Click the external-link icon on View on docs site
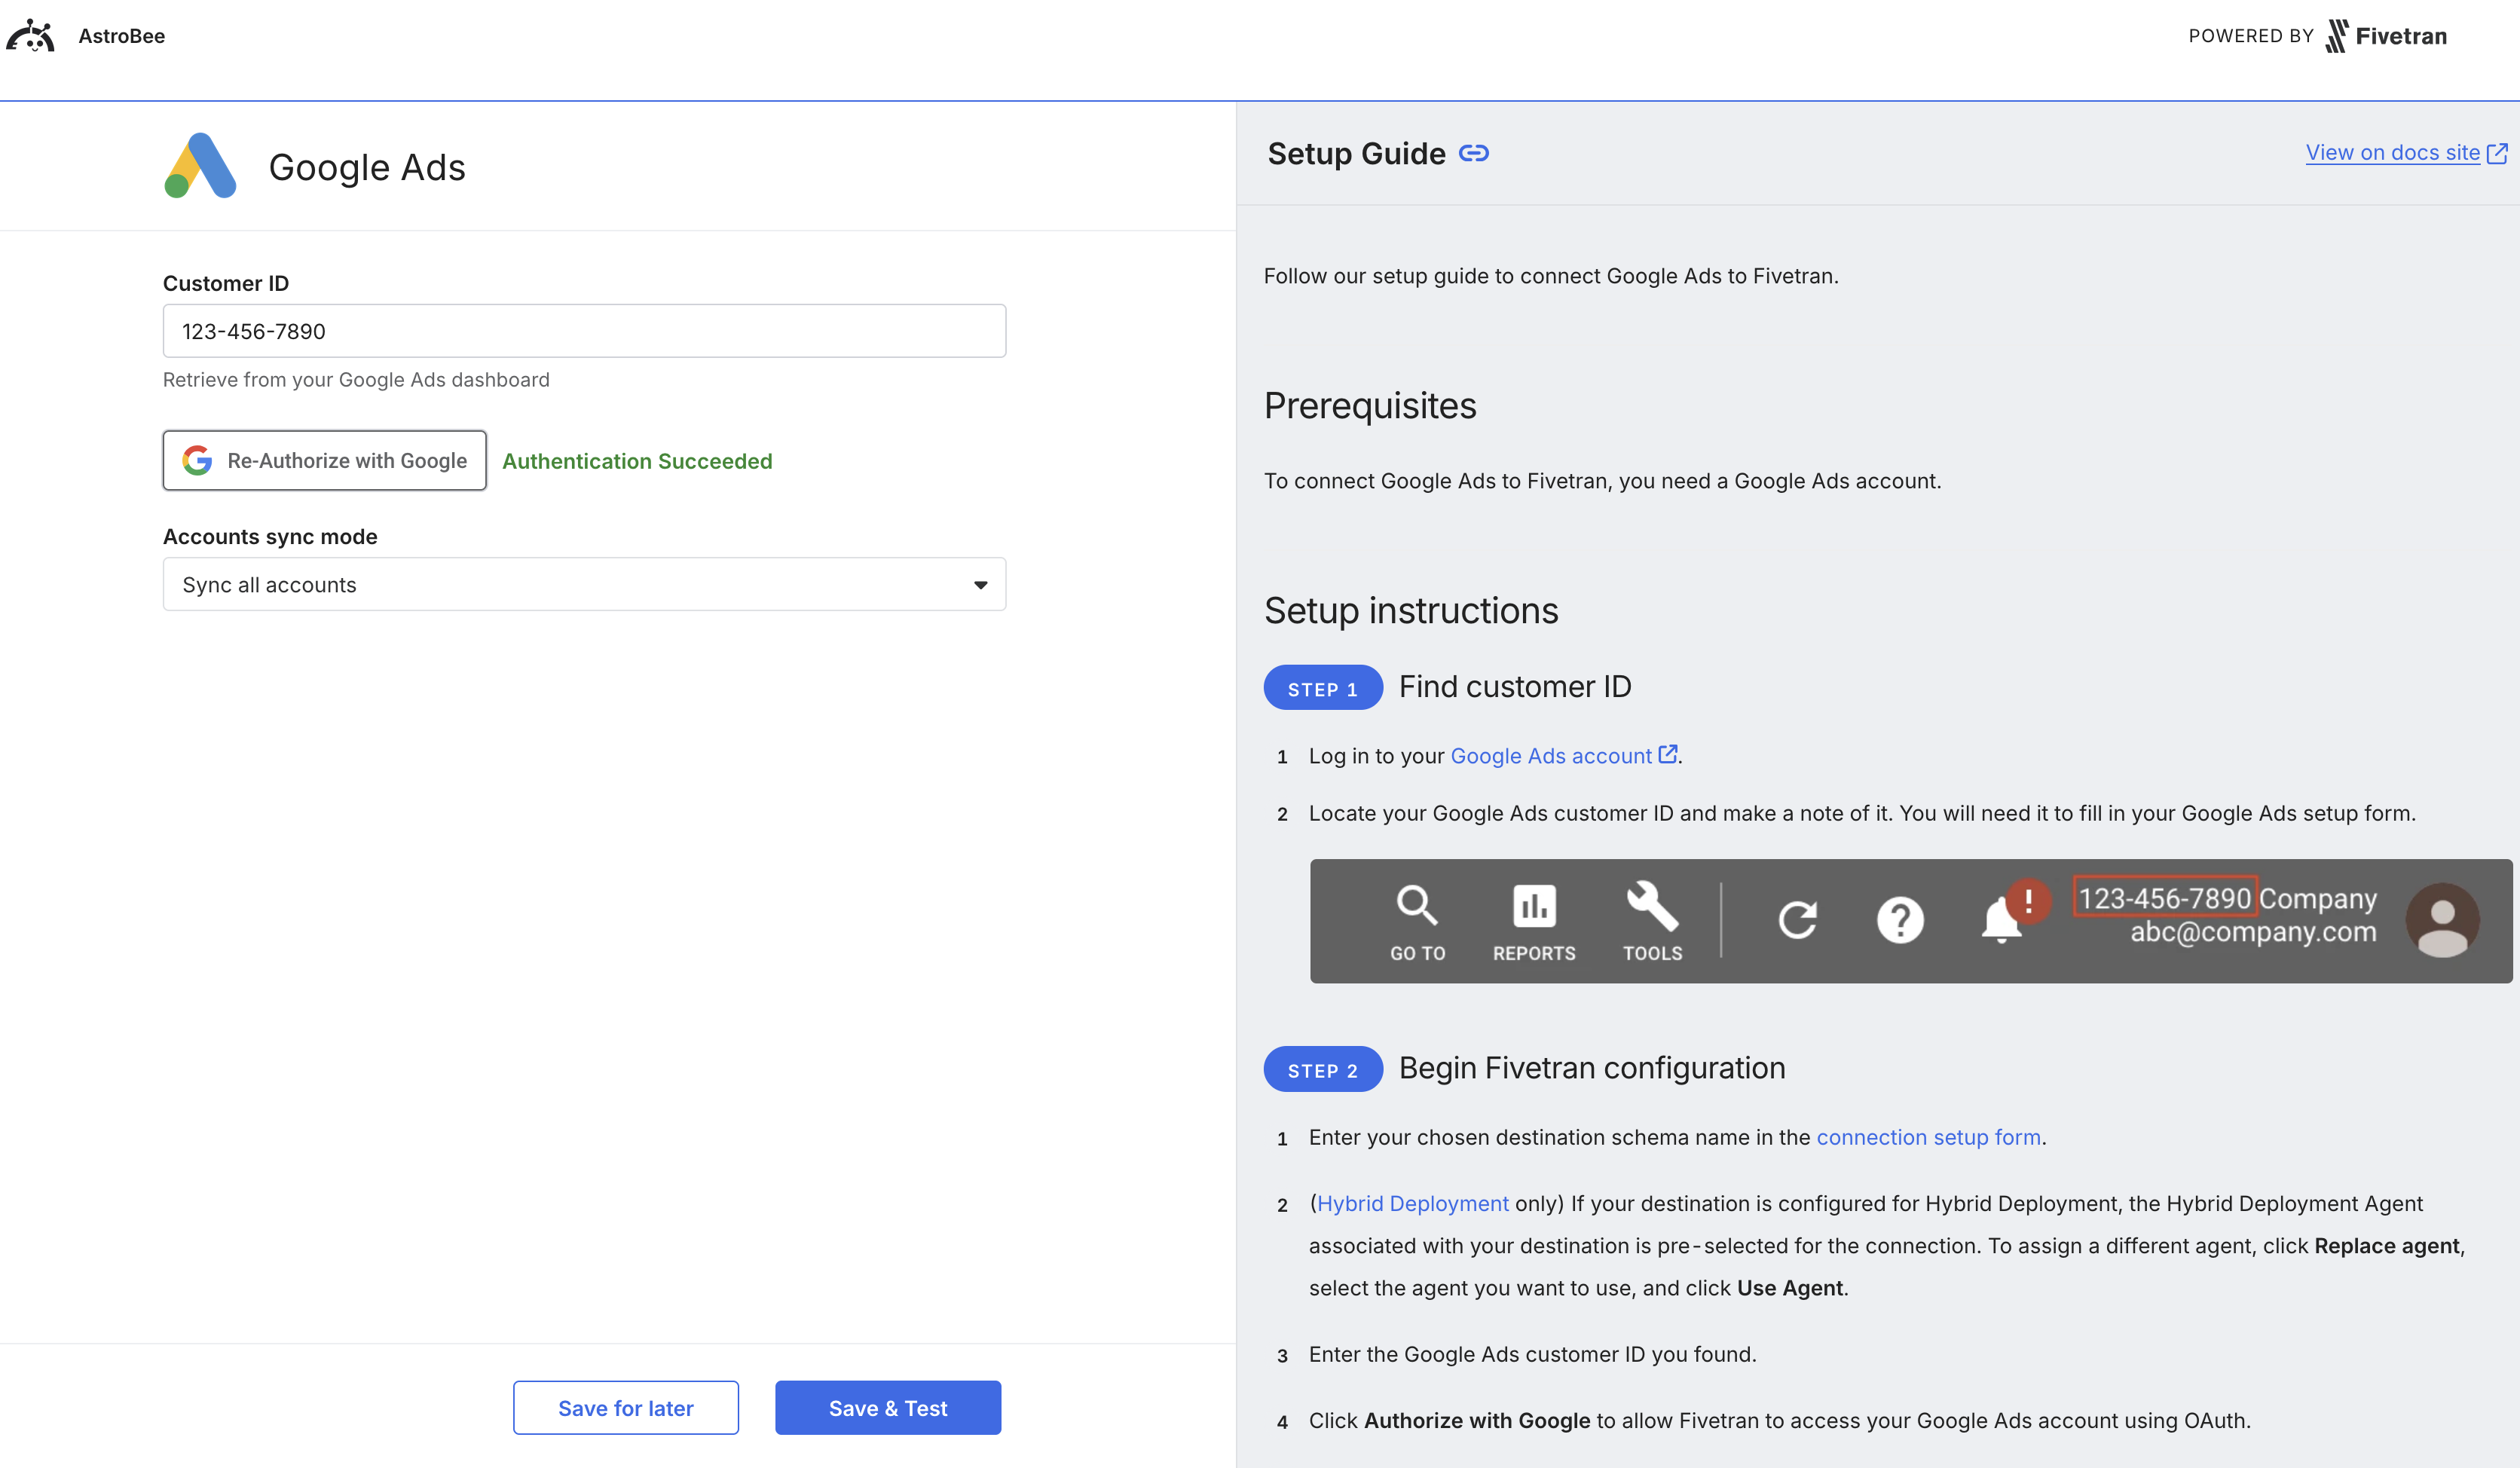The width and height of the screenshot is (2520, 1468). click(2498, 152)
